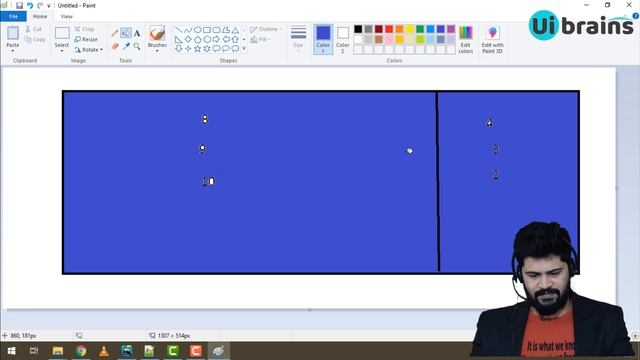Choose the Right triangle shape
Screen dimensions: 640x360
pos(178,39)
